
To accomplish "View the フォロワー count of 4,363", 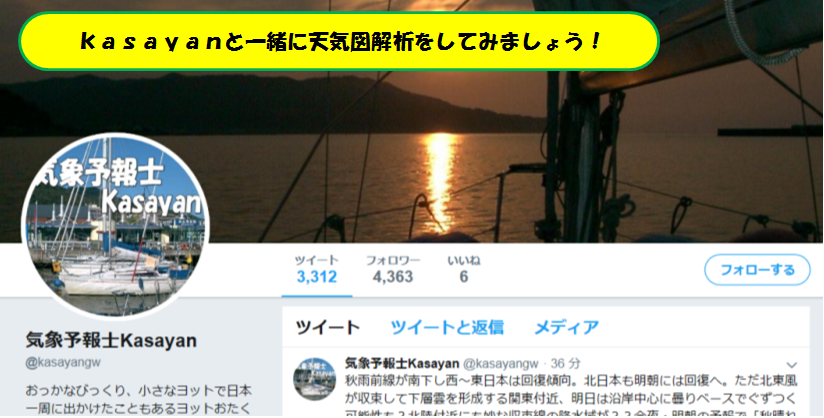I will coord(393,269).
